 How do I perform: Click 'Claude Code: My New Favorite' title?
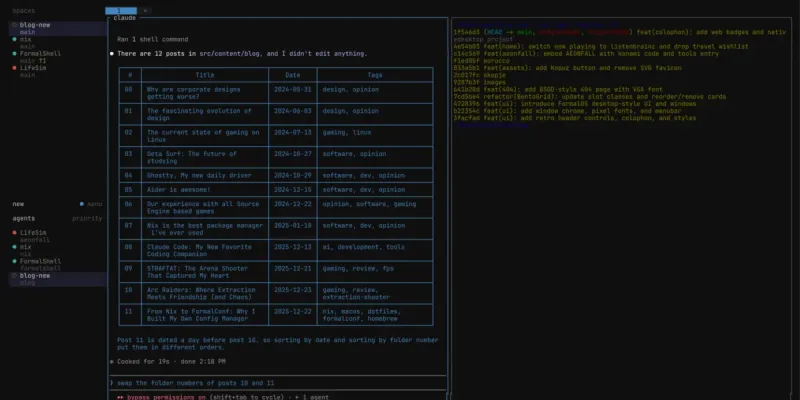(x=199, y=251)
